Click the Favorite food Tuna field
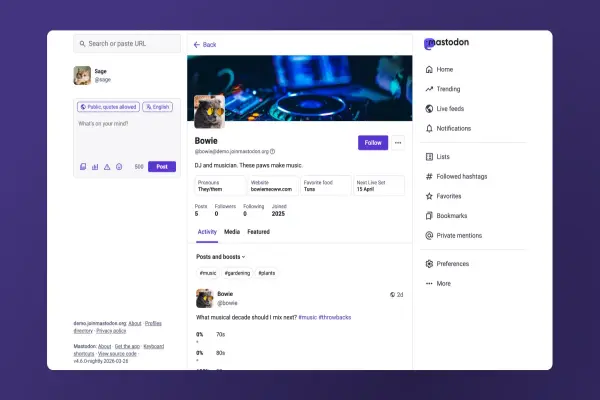Screen dimensions: 600x400 [326, 186]
